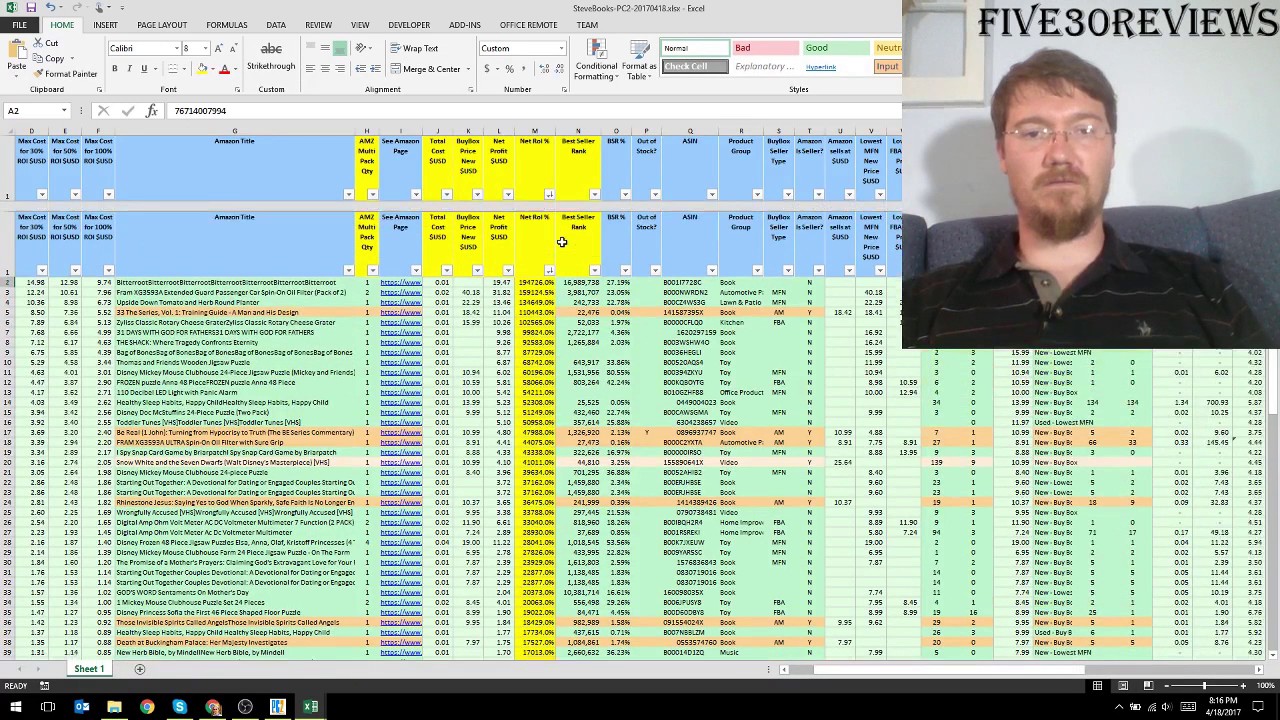Launch the Font dialog box launcher
The image size is (1280, 720).
[237, 90]
